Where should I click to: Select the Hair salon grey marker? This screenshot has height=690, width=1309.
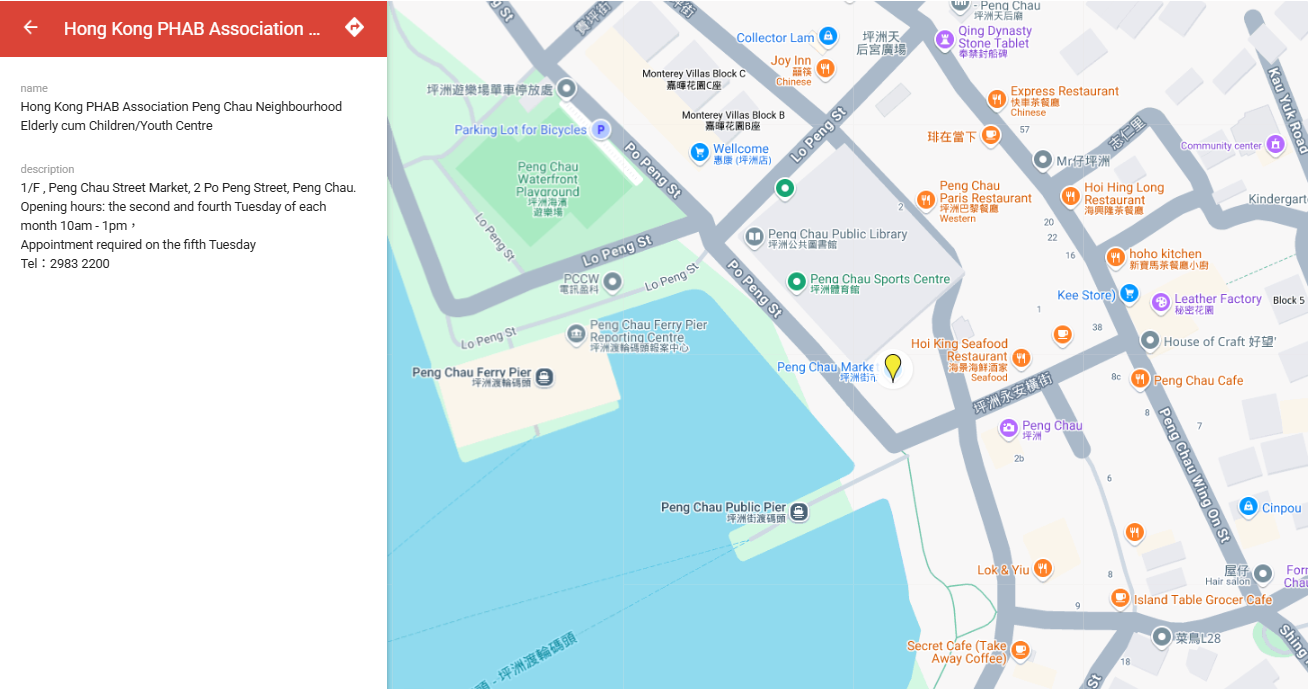click(x=1263, y=574)
